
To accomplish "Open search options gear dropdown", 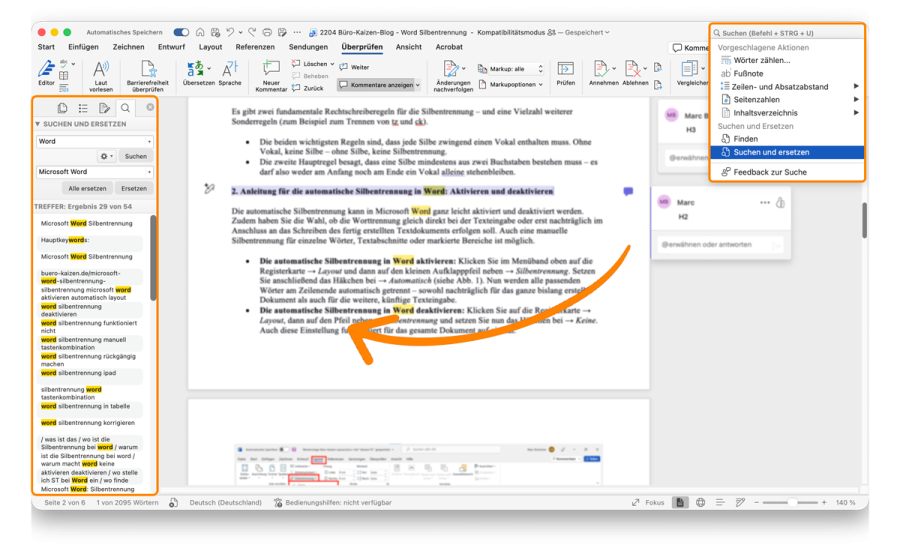I will point(106,156).
